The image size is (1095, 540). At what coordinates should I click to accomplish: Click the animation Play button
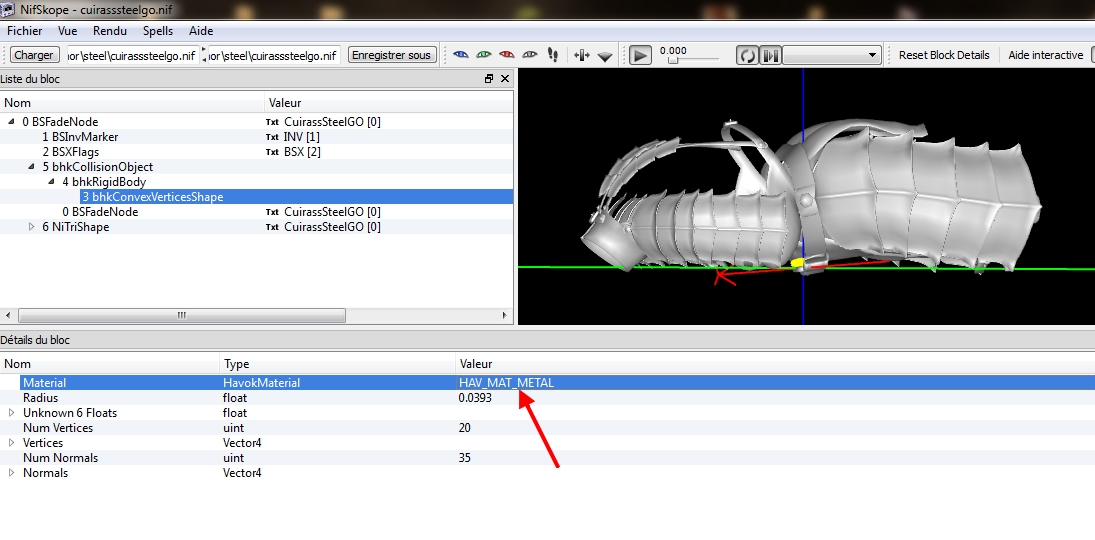pos(640,55)
